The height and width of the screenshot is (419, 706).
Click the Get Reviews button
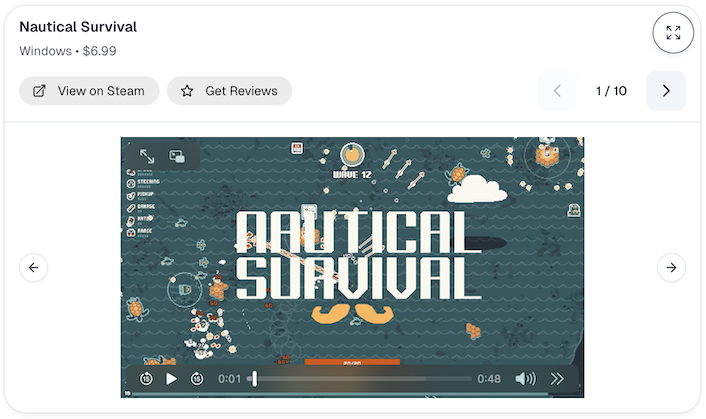click(229, 91)
